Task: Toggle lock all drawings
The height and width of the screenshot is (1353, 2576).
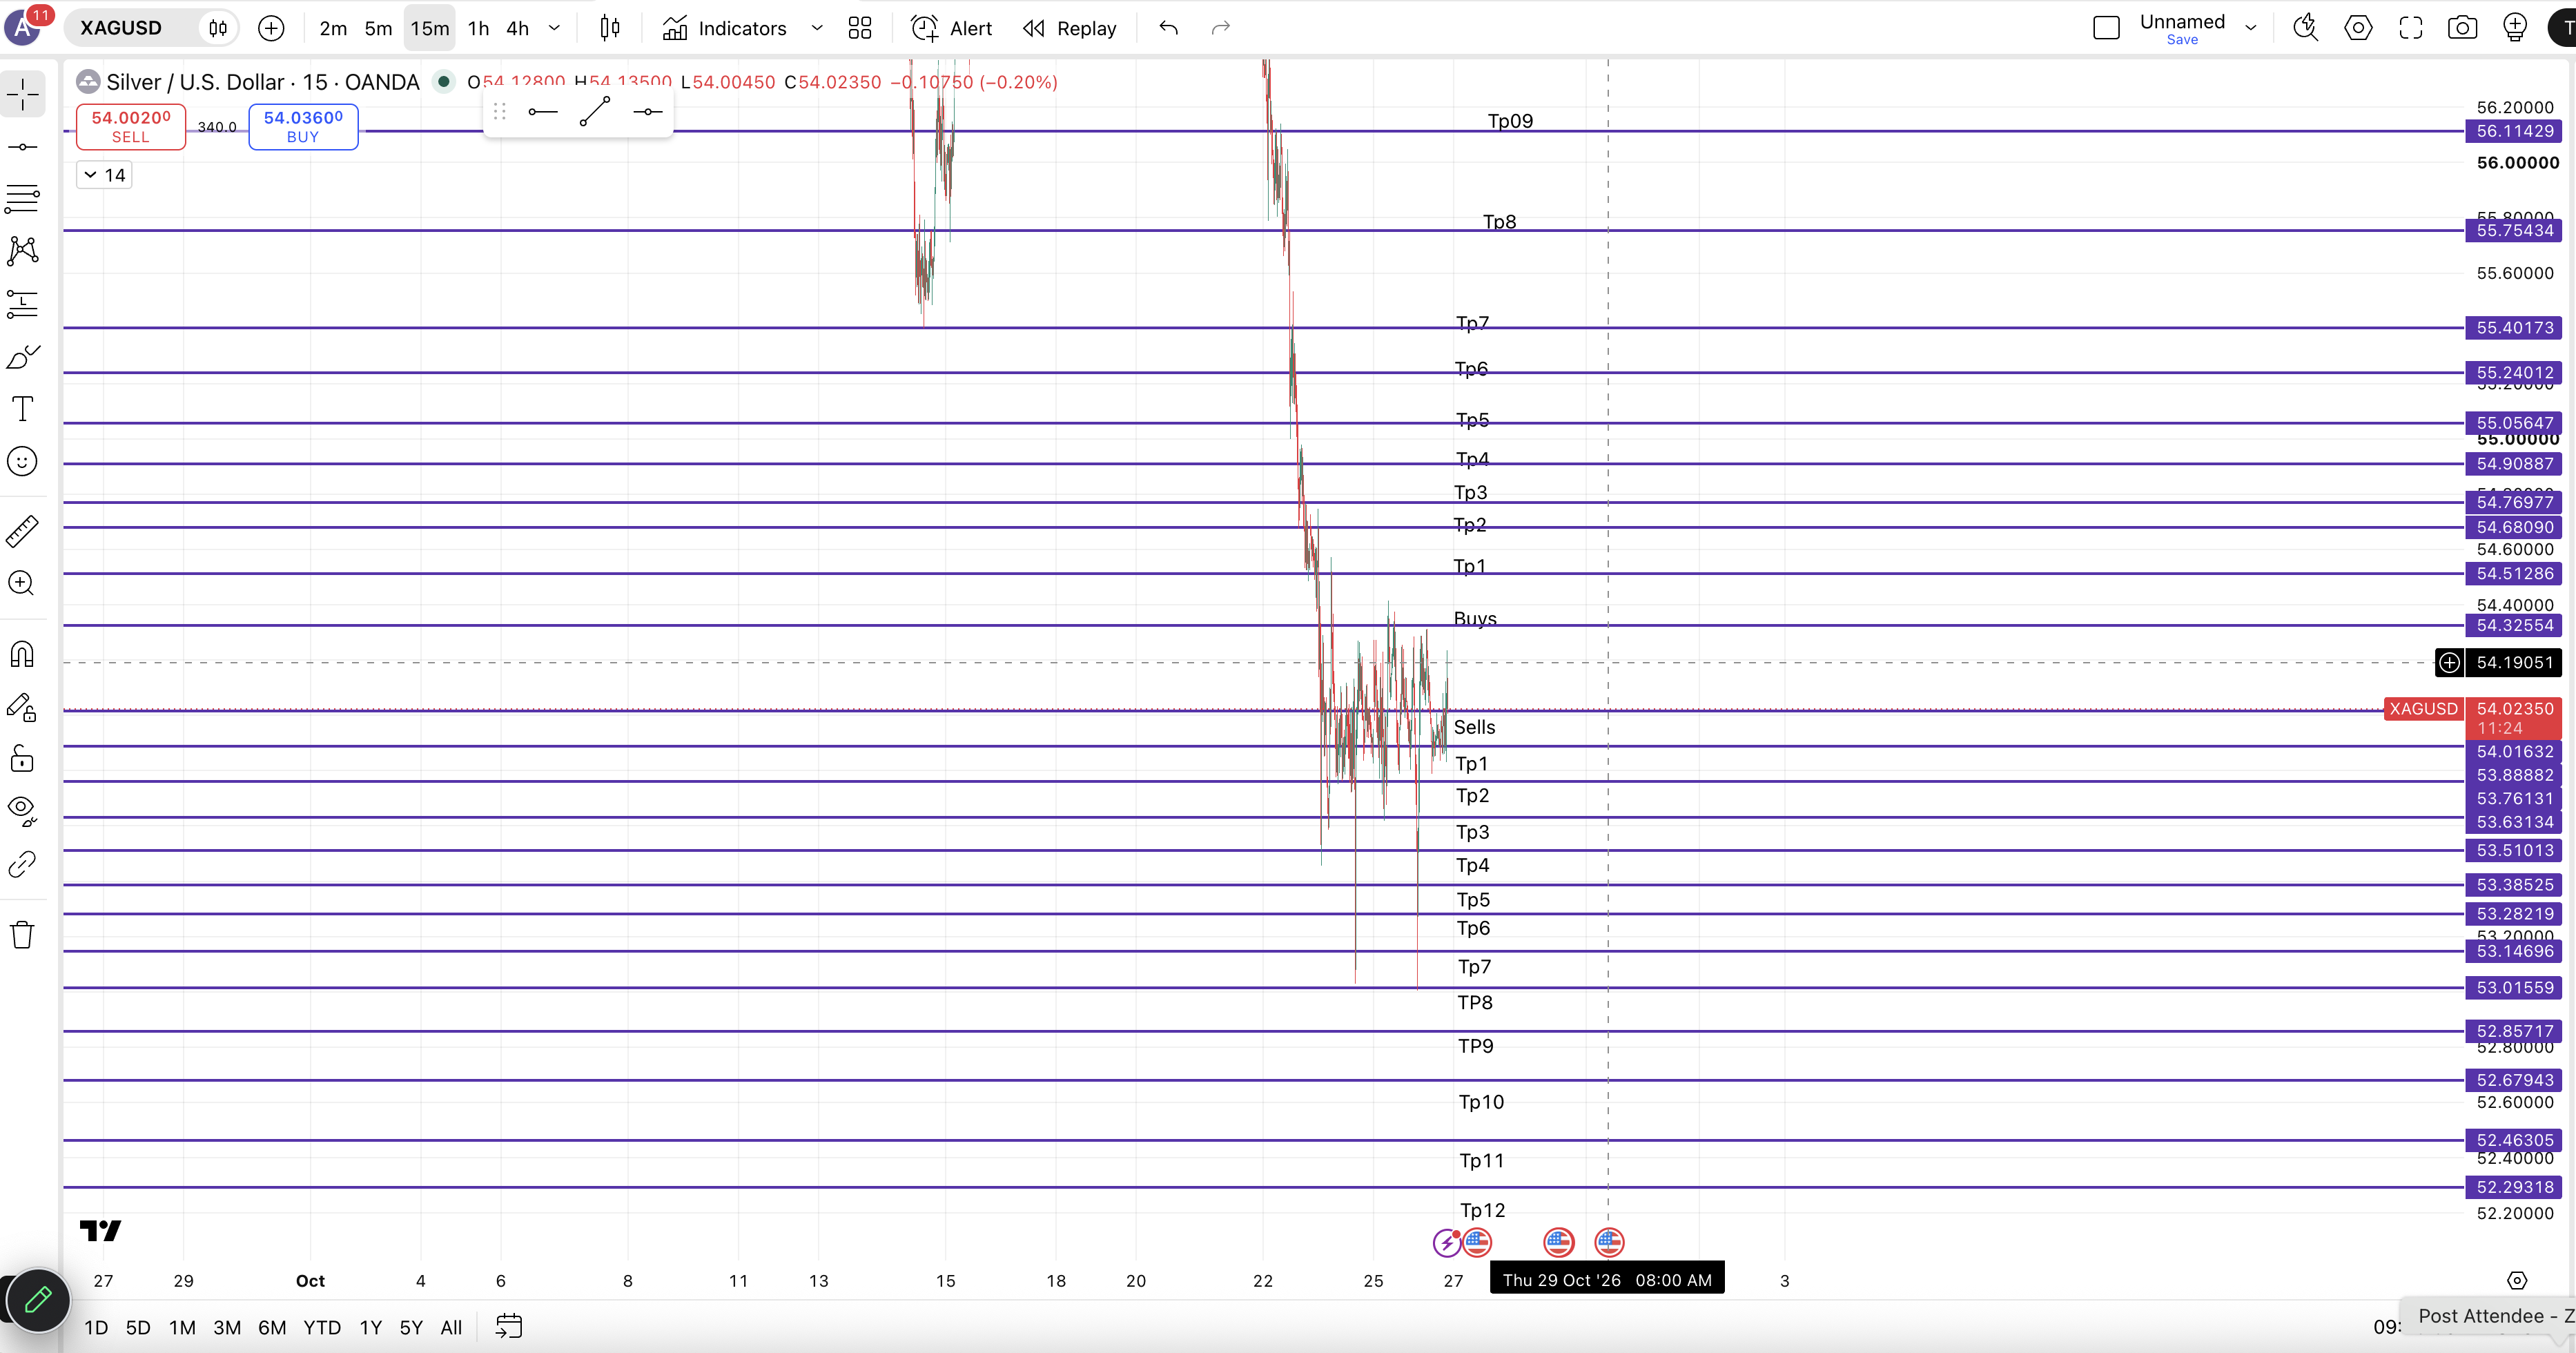Action: click(x=22, y=759)
